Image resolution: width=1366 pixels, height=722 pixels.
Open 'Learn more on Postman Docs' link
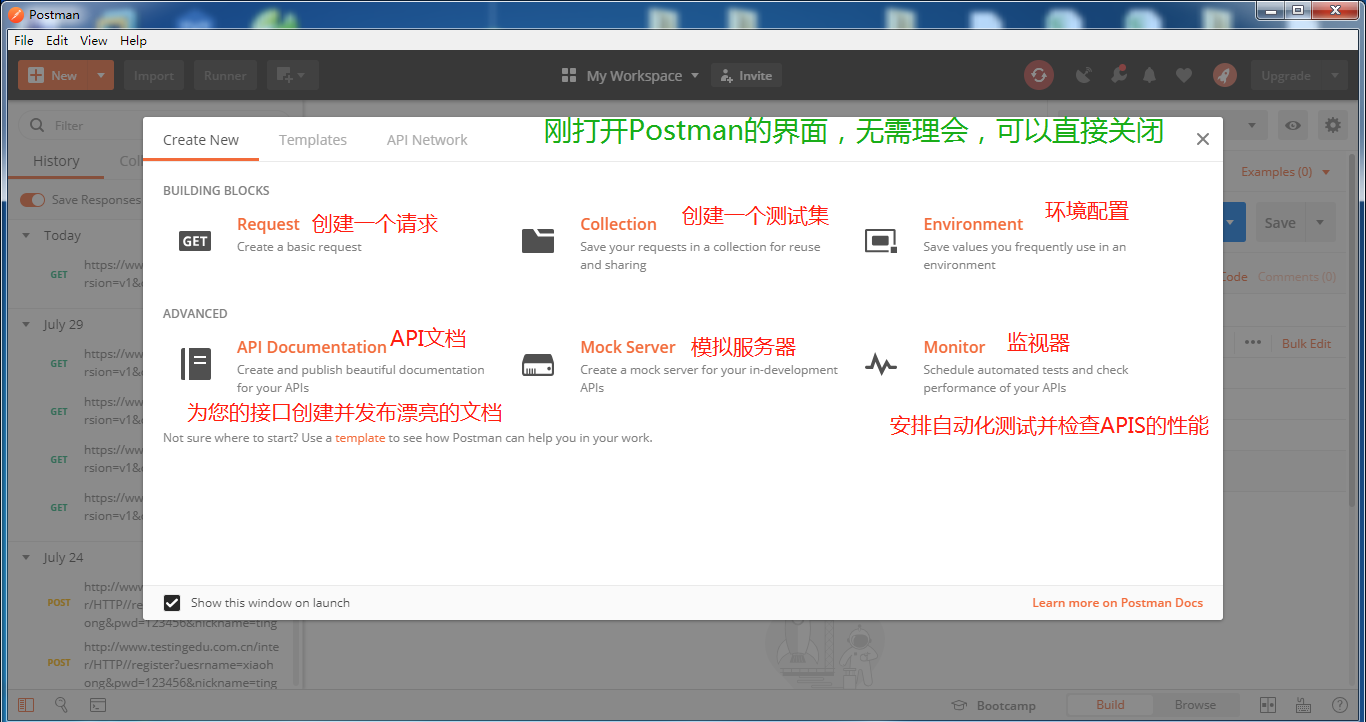click(x=1118, y=603)
